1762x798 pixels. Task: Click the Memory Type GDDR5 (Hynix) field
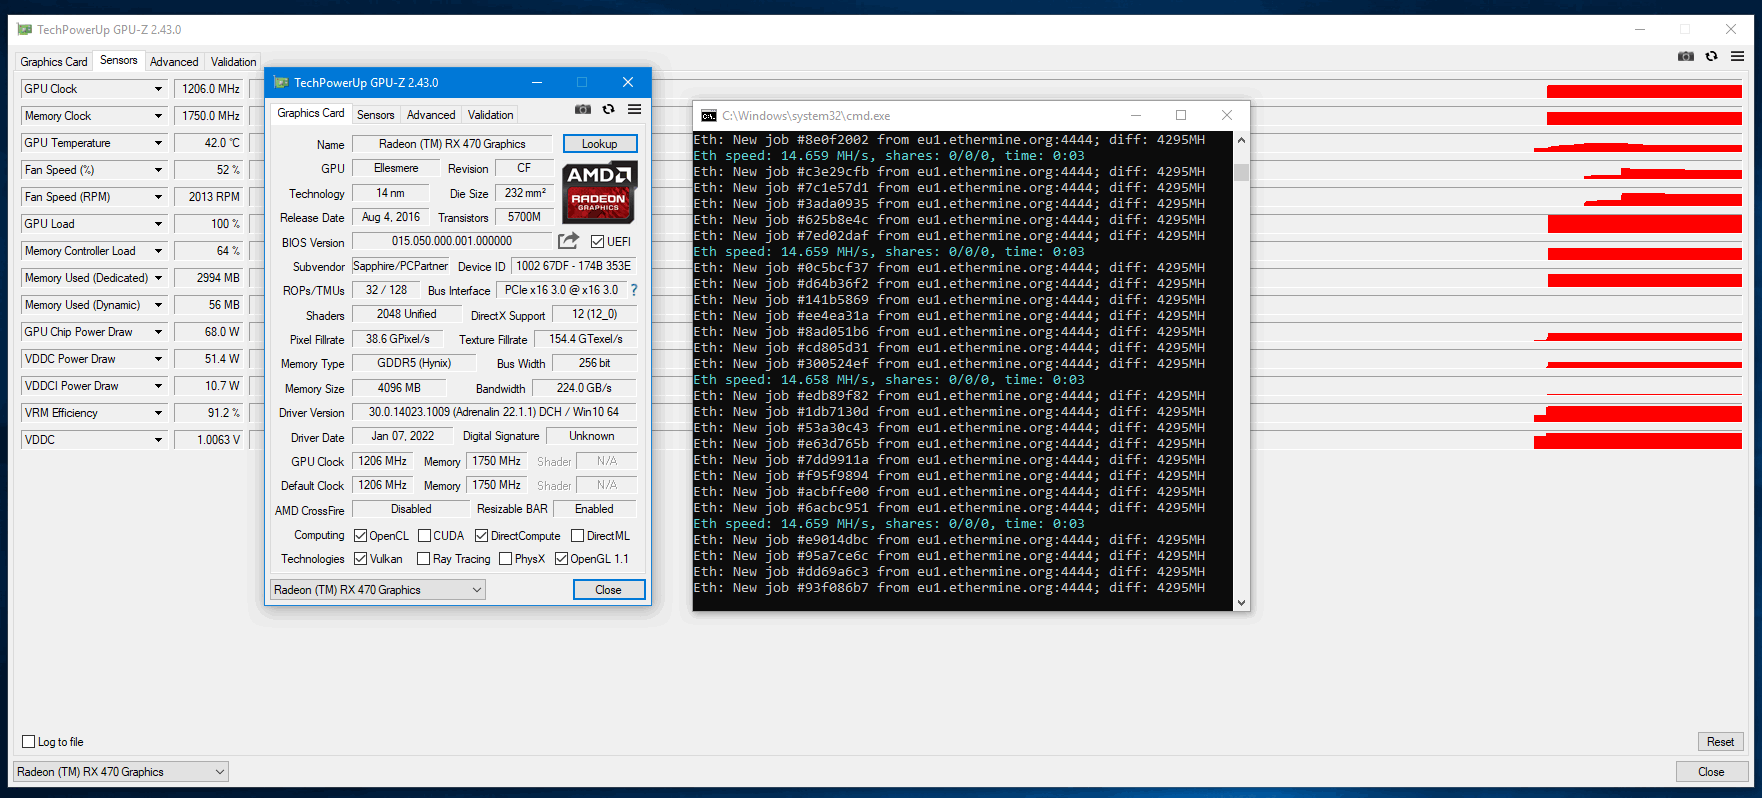pyautogui.click(x=414, y=363)
